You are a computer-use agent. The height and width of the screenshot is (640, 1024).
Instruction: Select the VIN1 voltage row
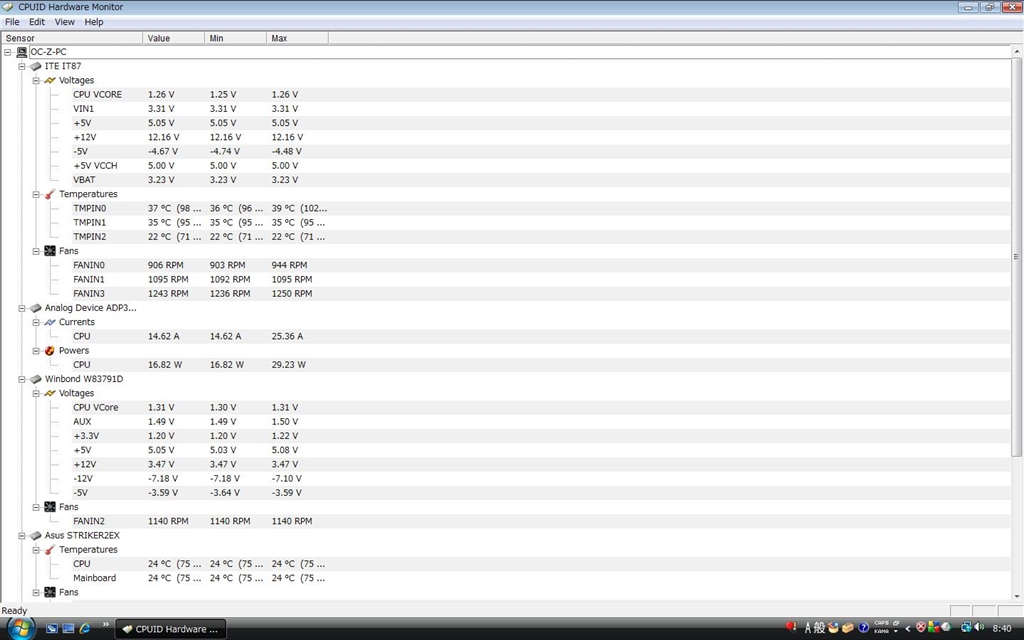541,109
